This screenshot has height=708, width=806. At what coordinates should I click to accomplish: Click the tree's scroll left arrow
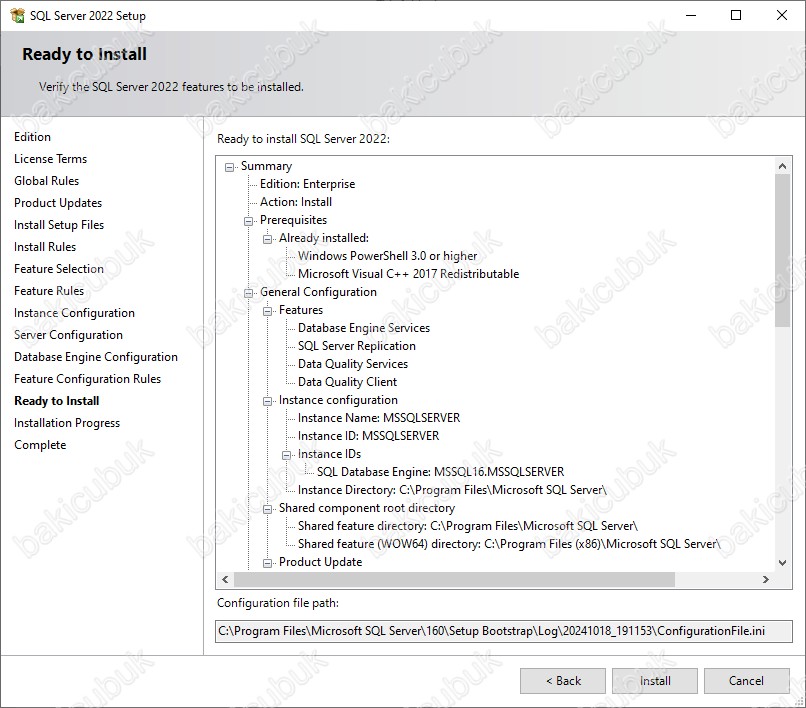(225, 579)
